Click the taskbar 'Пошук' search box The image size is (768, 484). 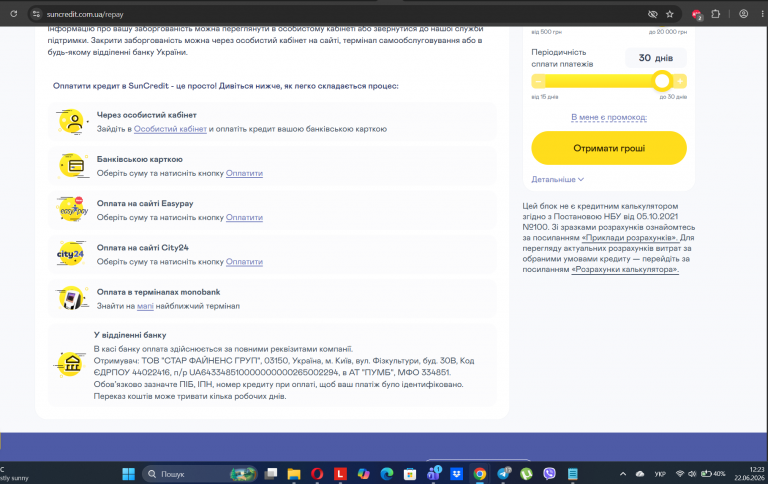[x=200, y=474]
